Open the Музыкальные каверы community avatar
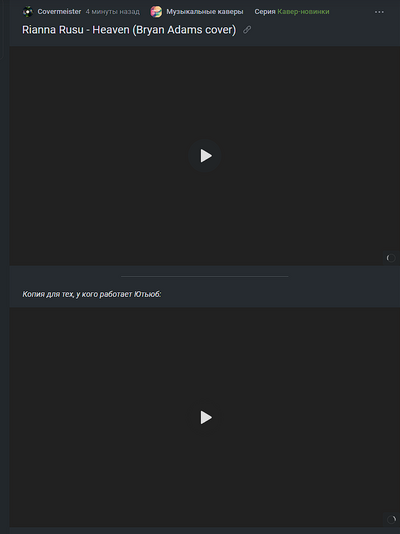Image resolution: width=400 pixels, height=534 pixels. [x=156, y=12]
